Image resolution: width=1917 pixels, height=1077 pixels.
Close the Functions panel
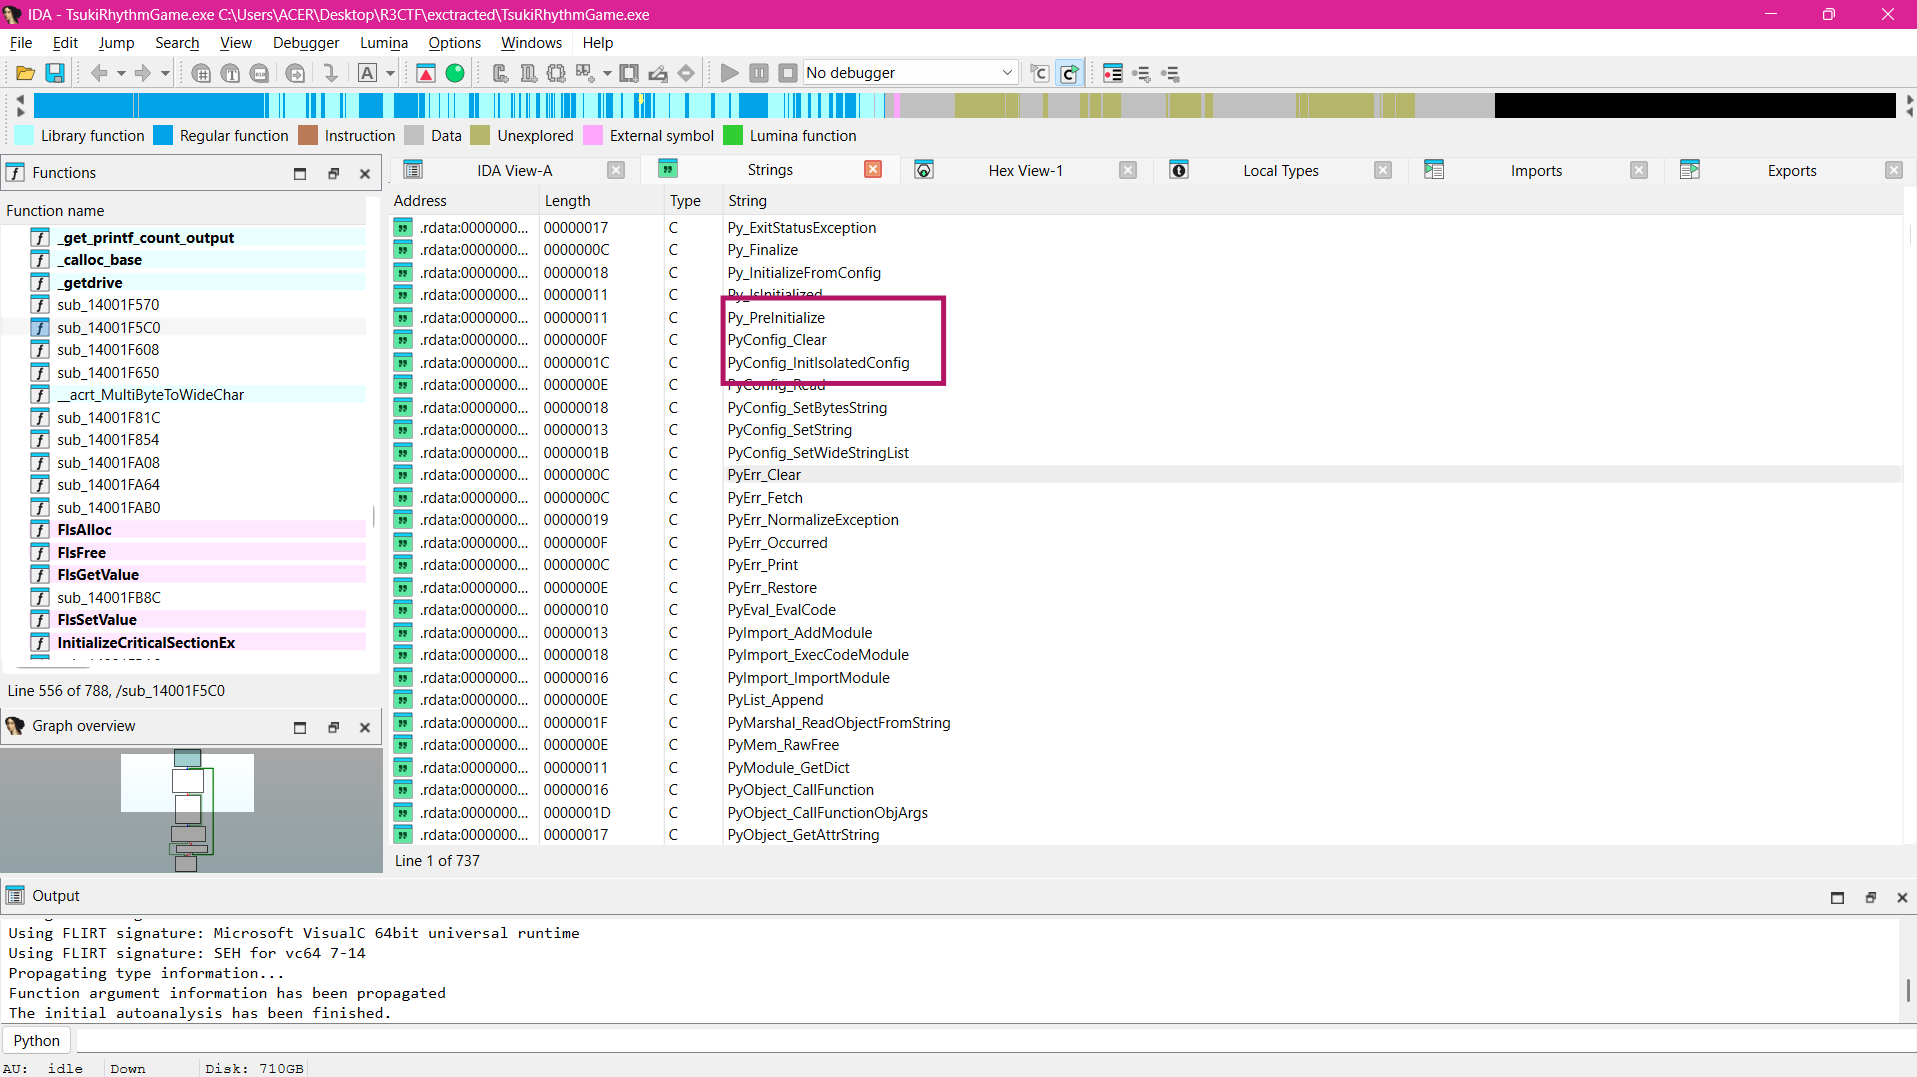[365, 173]
